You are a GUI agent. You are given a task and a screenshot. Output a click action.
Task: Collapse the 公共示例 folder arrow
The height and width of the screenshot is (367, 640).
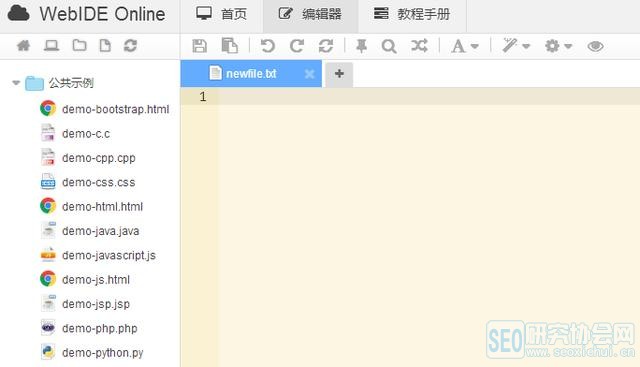pos(16,83)
